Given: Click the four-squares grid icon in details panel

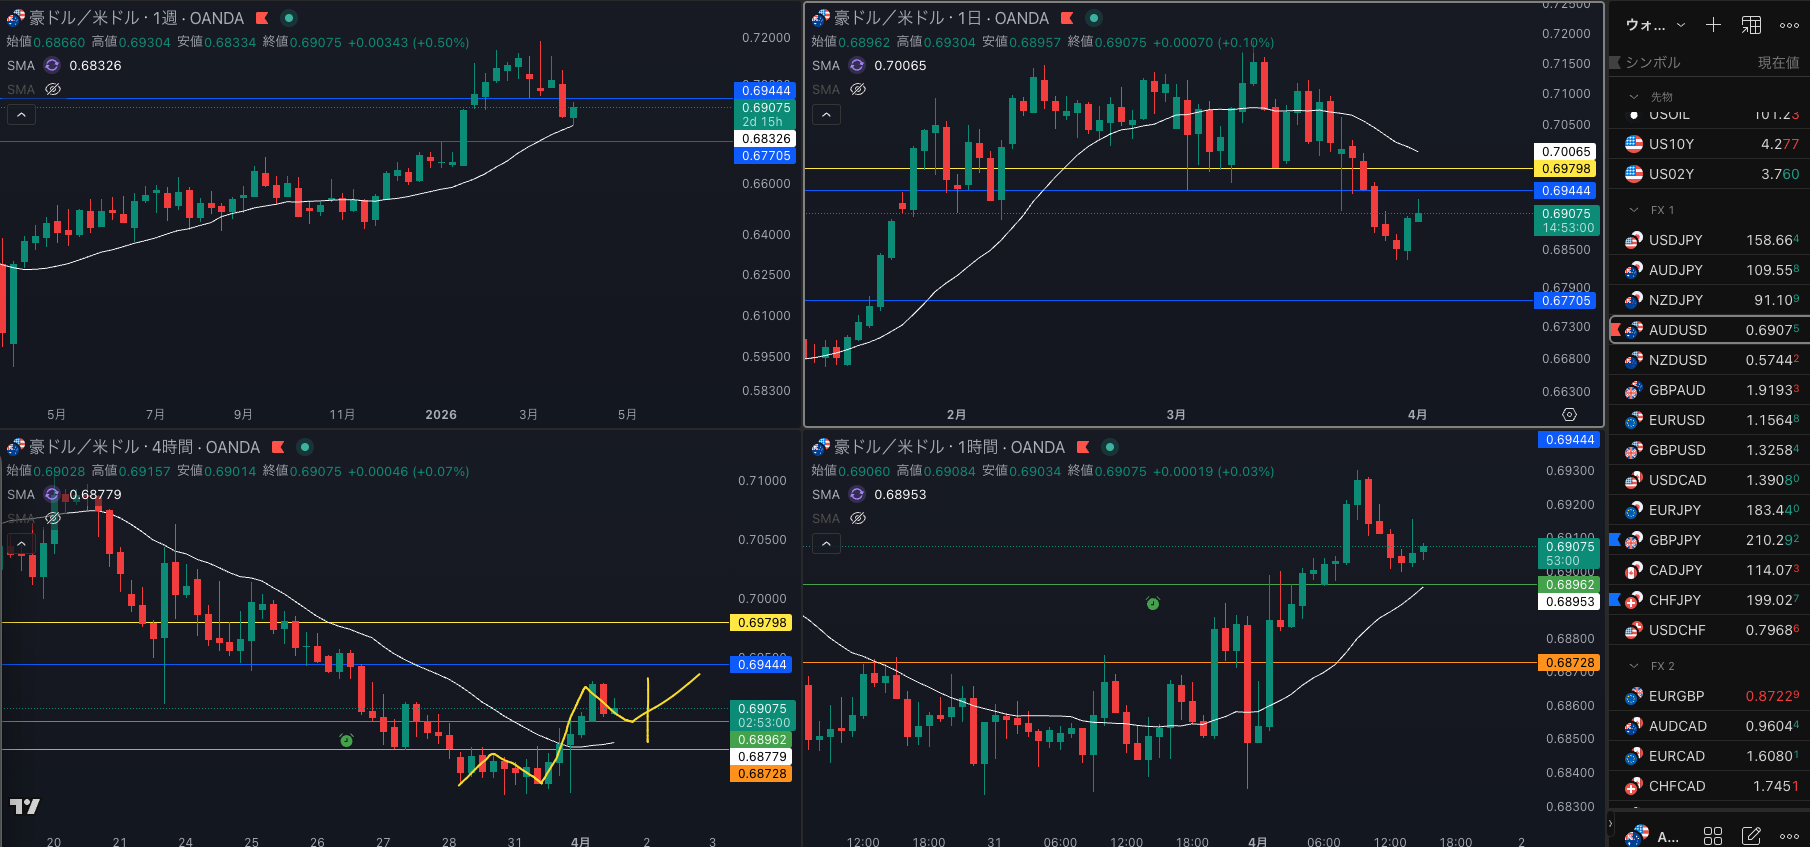Looking at the screenshot, I should coord(1713,835).
